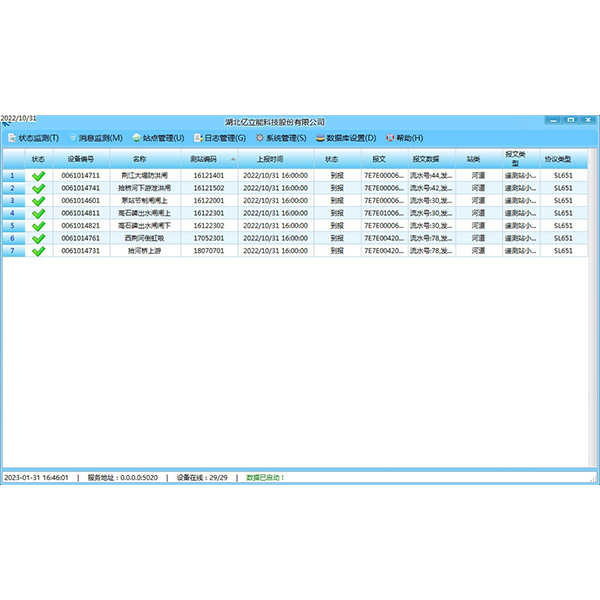
Task: Click message data cell 流水号:44
Action: pos(432,176)
